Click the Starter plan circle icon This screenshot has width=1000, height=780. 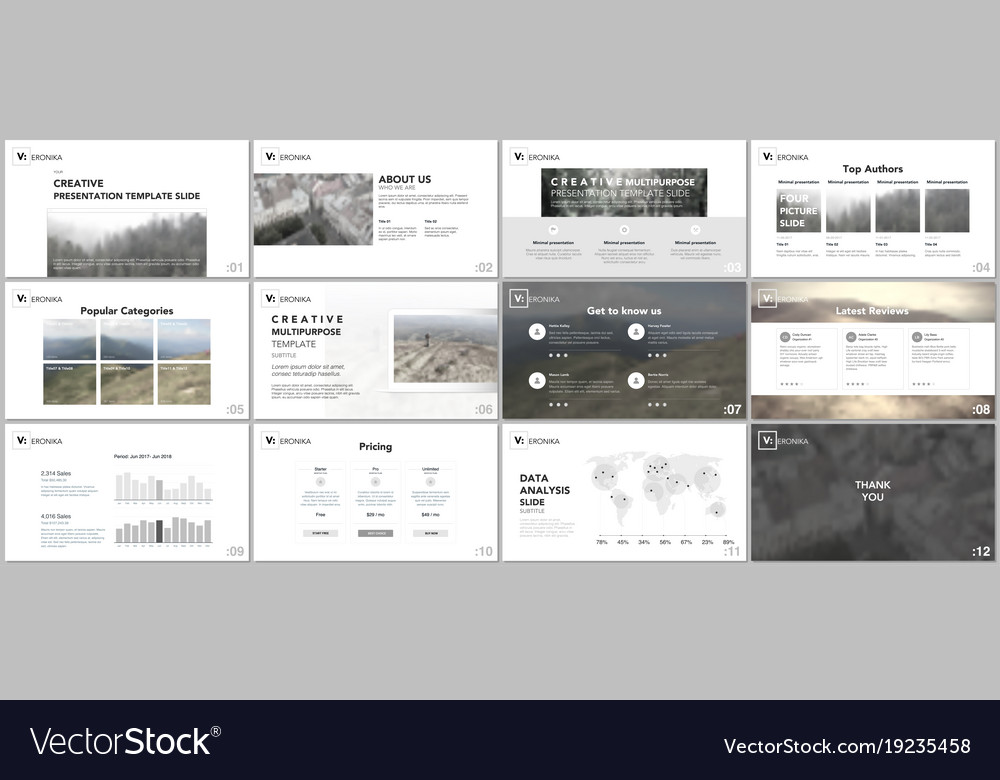coord(320,482)
